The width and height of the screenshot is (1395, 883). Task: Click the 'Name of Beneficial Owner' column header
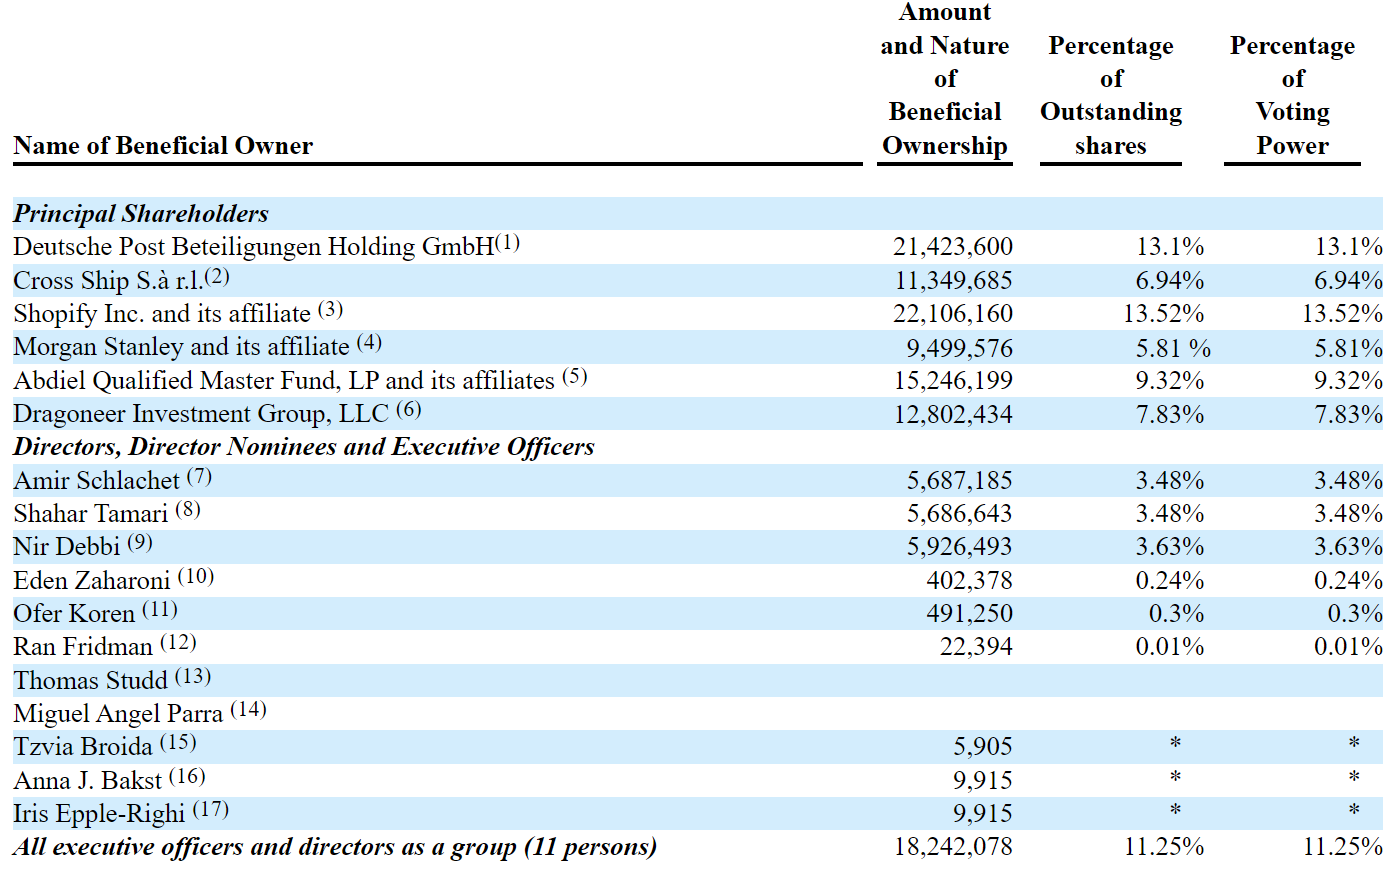point(163,146)
